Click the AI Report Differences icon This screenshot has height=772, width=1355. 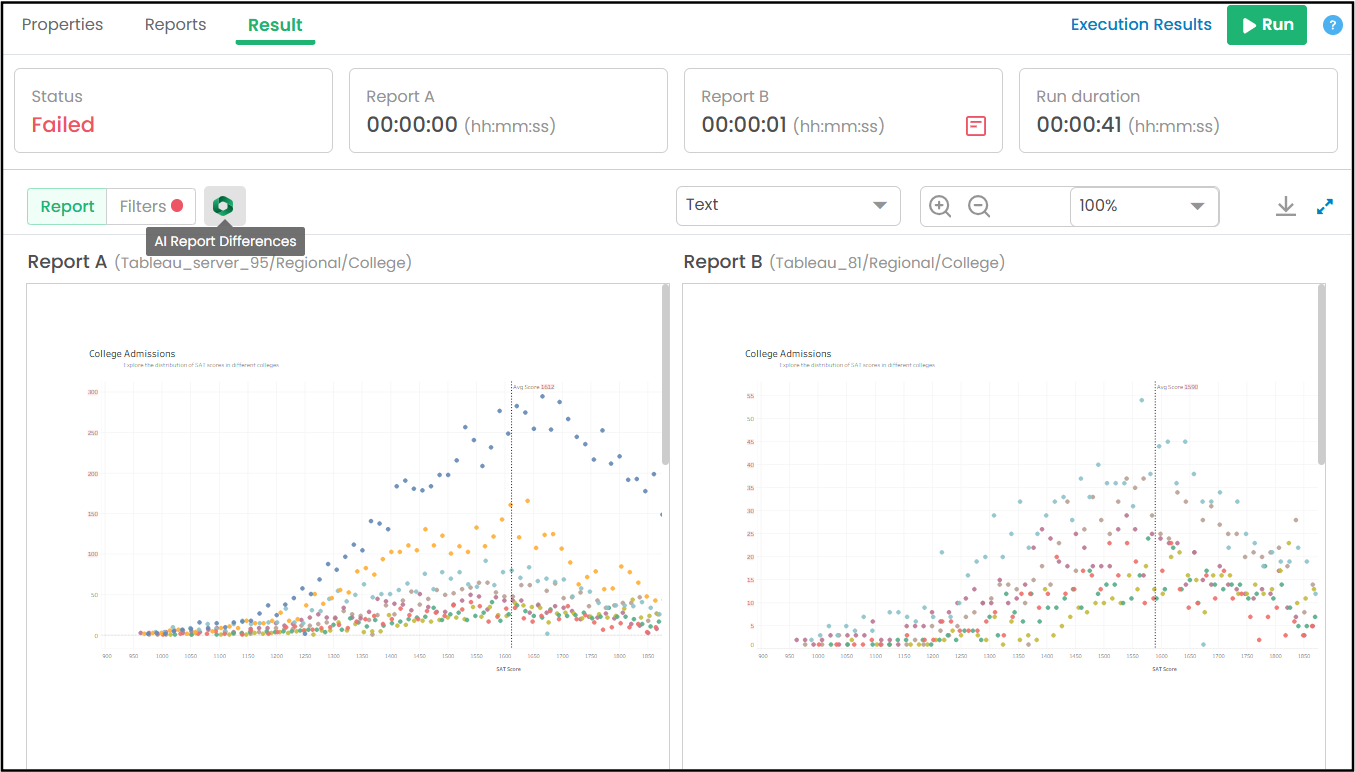pyautogui.click(x=224, y=206)
